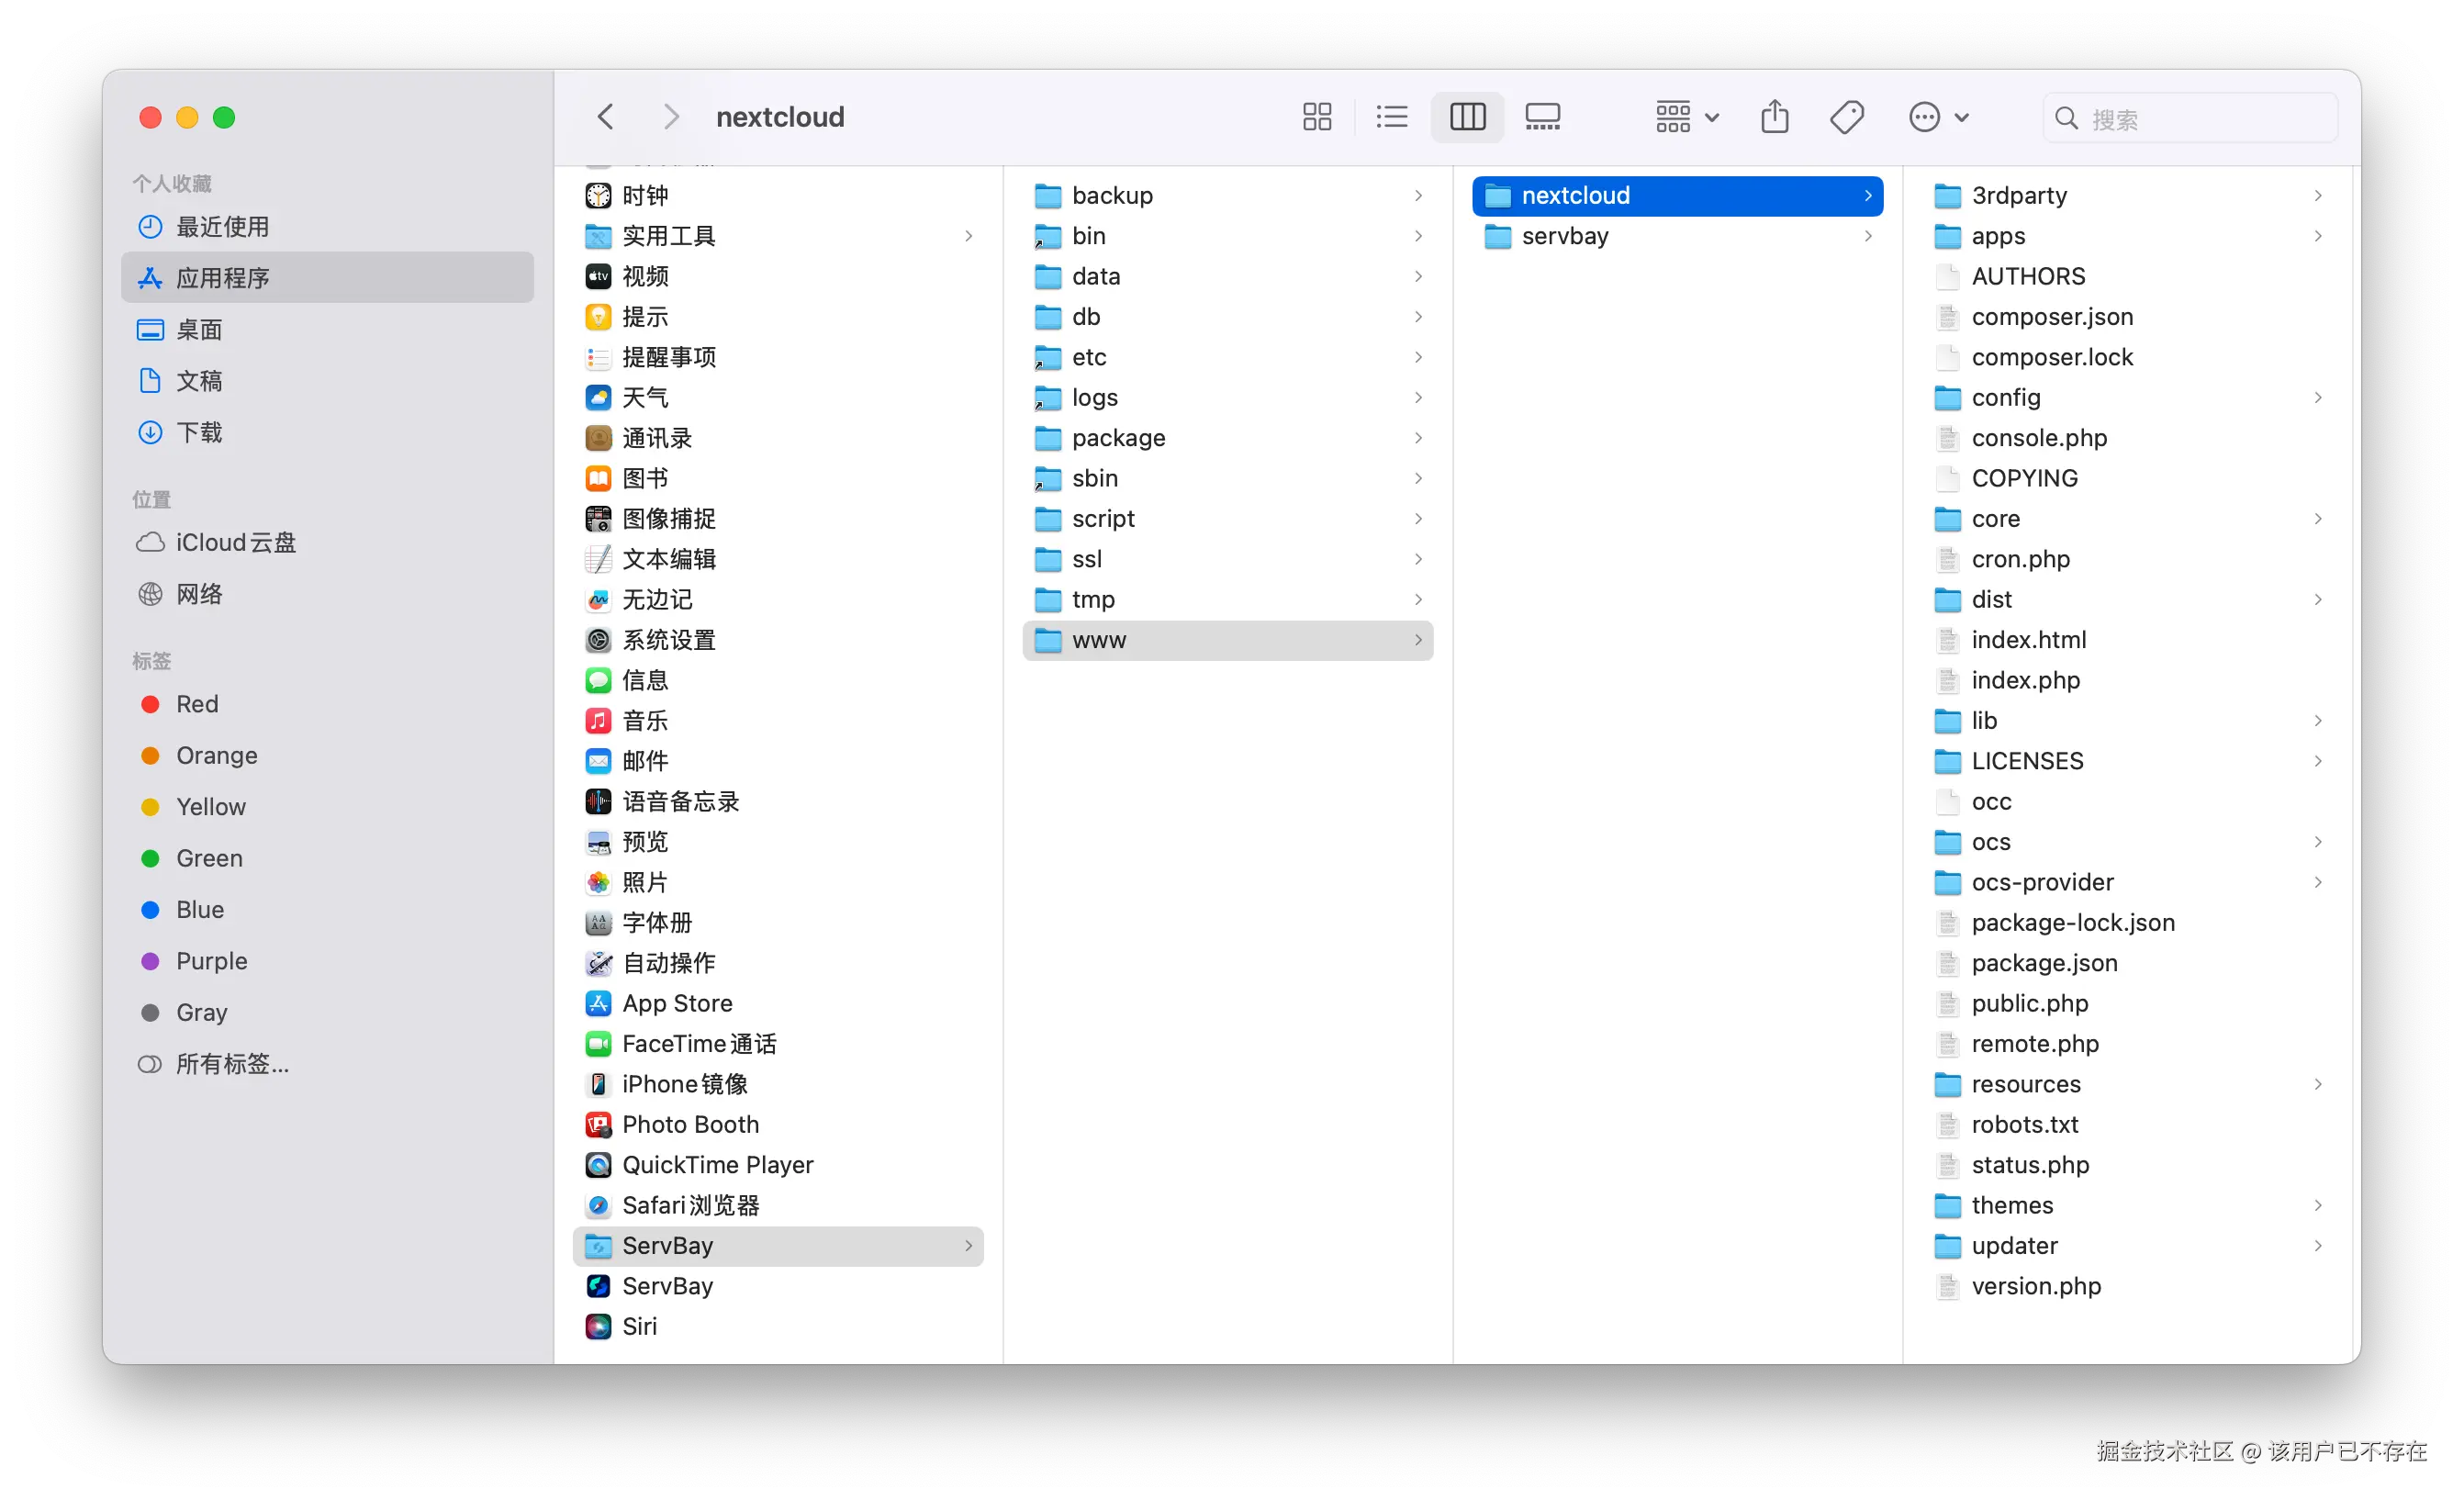Select the Purple tag in sidebar

click(x=211, y=961)
